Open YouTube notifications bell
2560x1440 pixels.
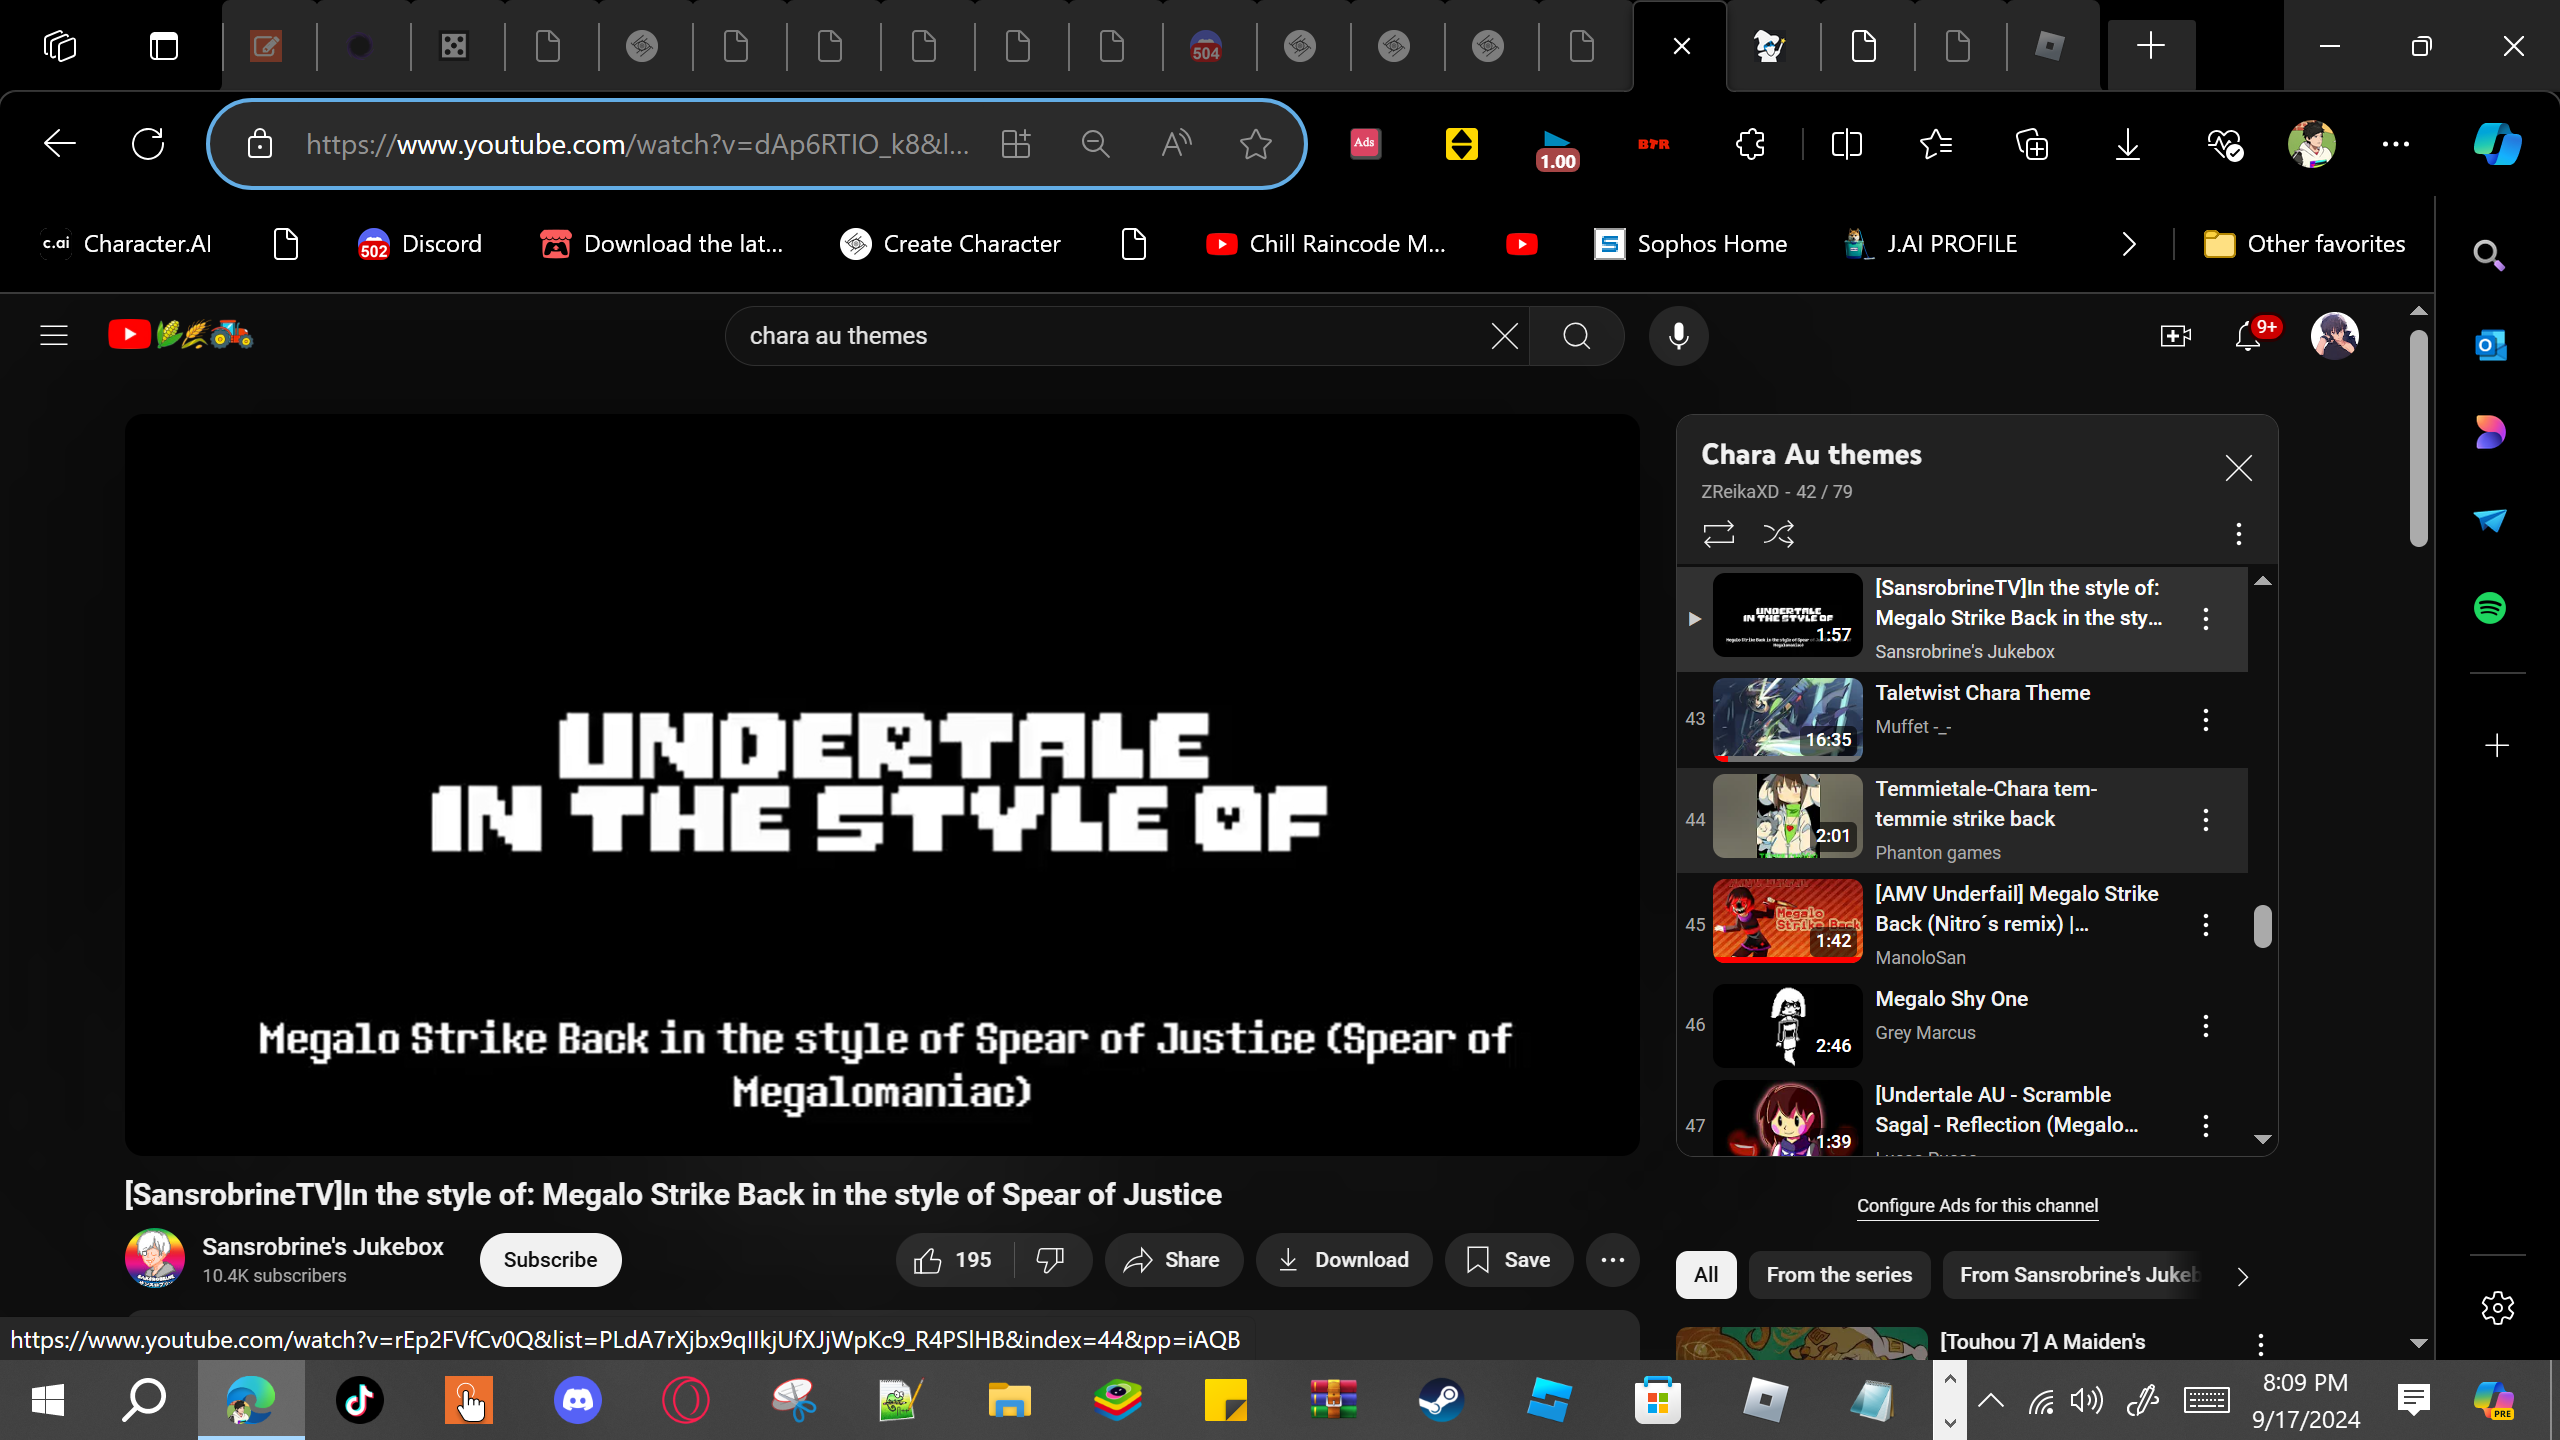[2247, 336]
